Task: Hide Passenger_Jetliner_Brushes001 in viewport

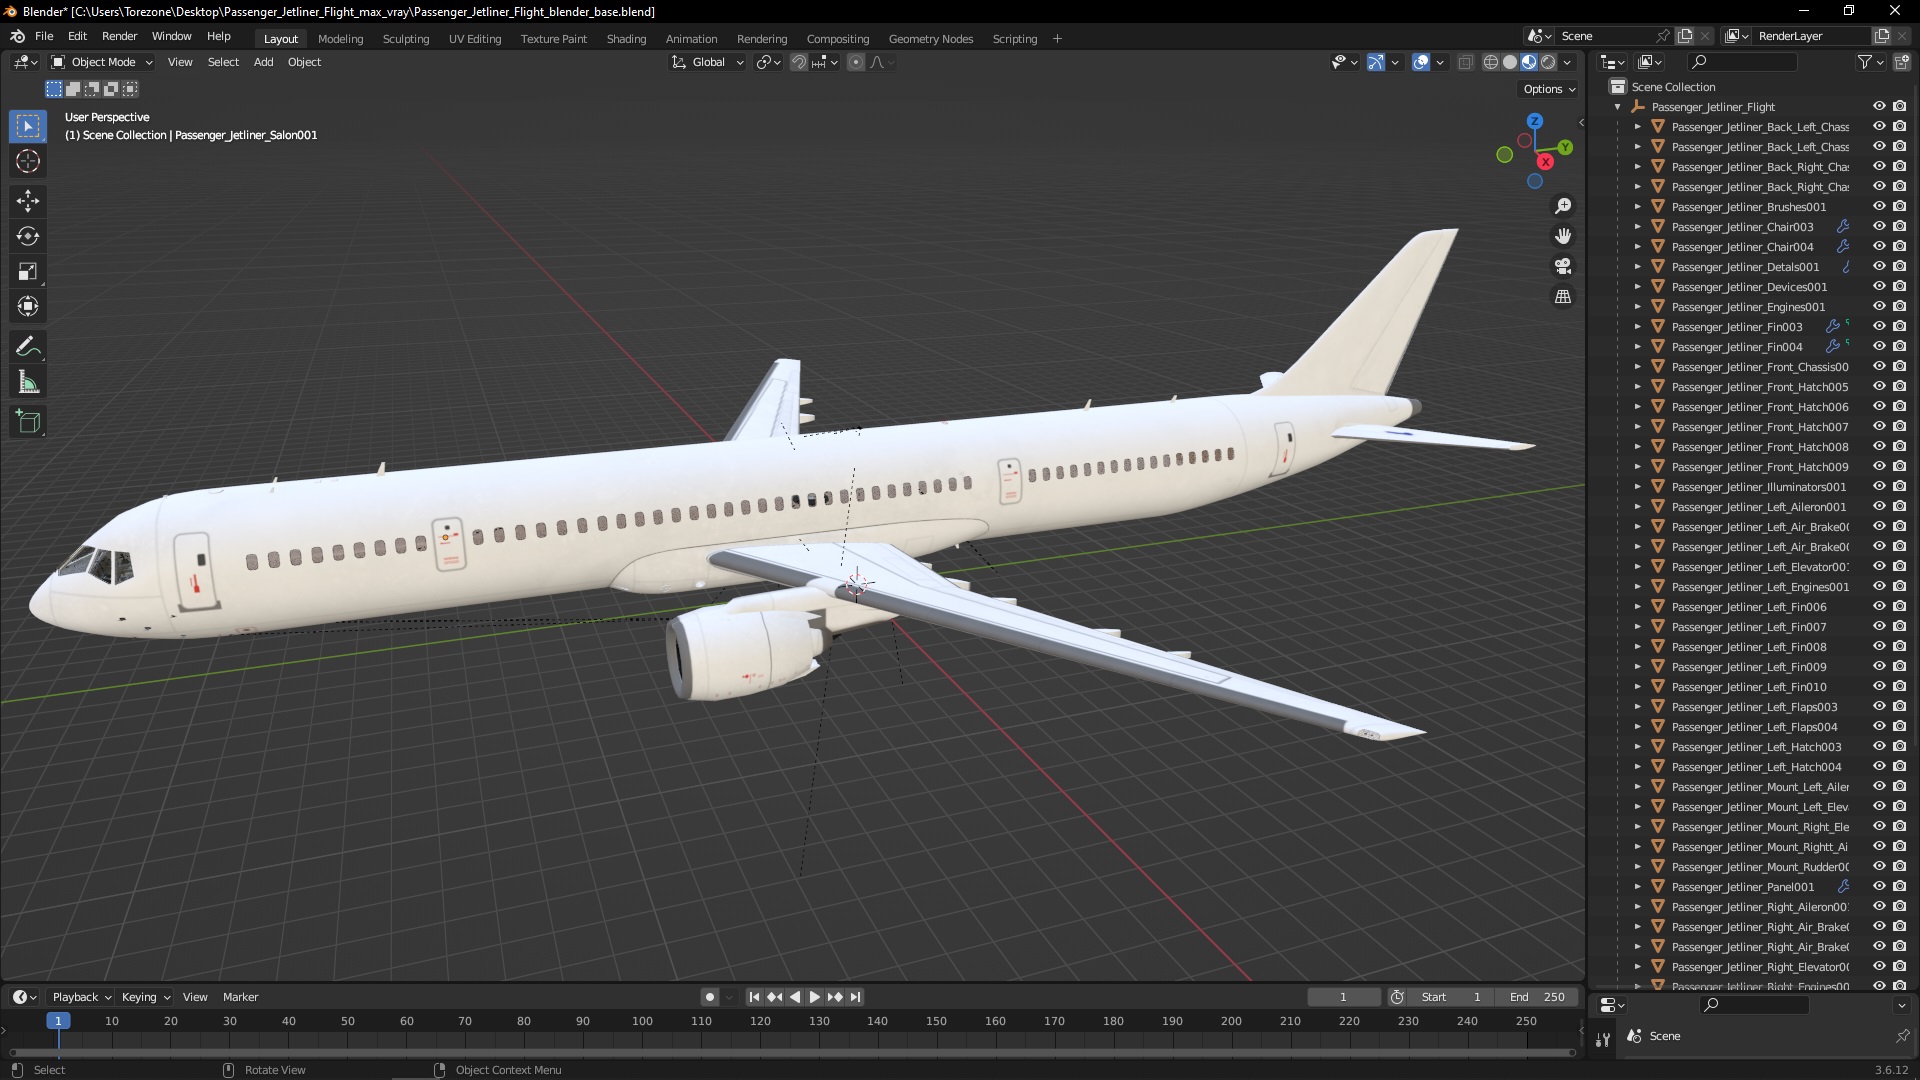Action: (x=1879, y=207)
